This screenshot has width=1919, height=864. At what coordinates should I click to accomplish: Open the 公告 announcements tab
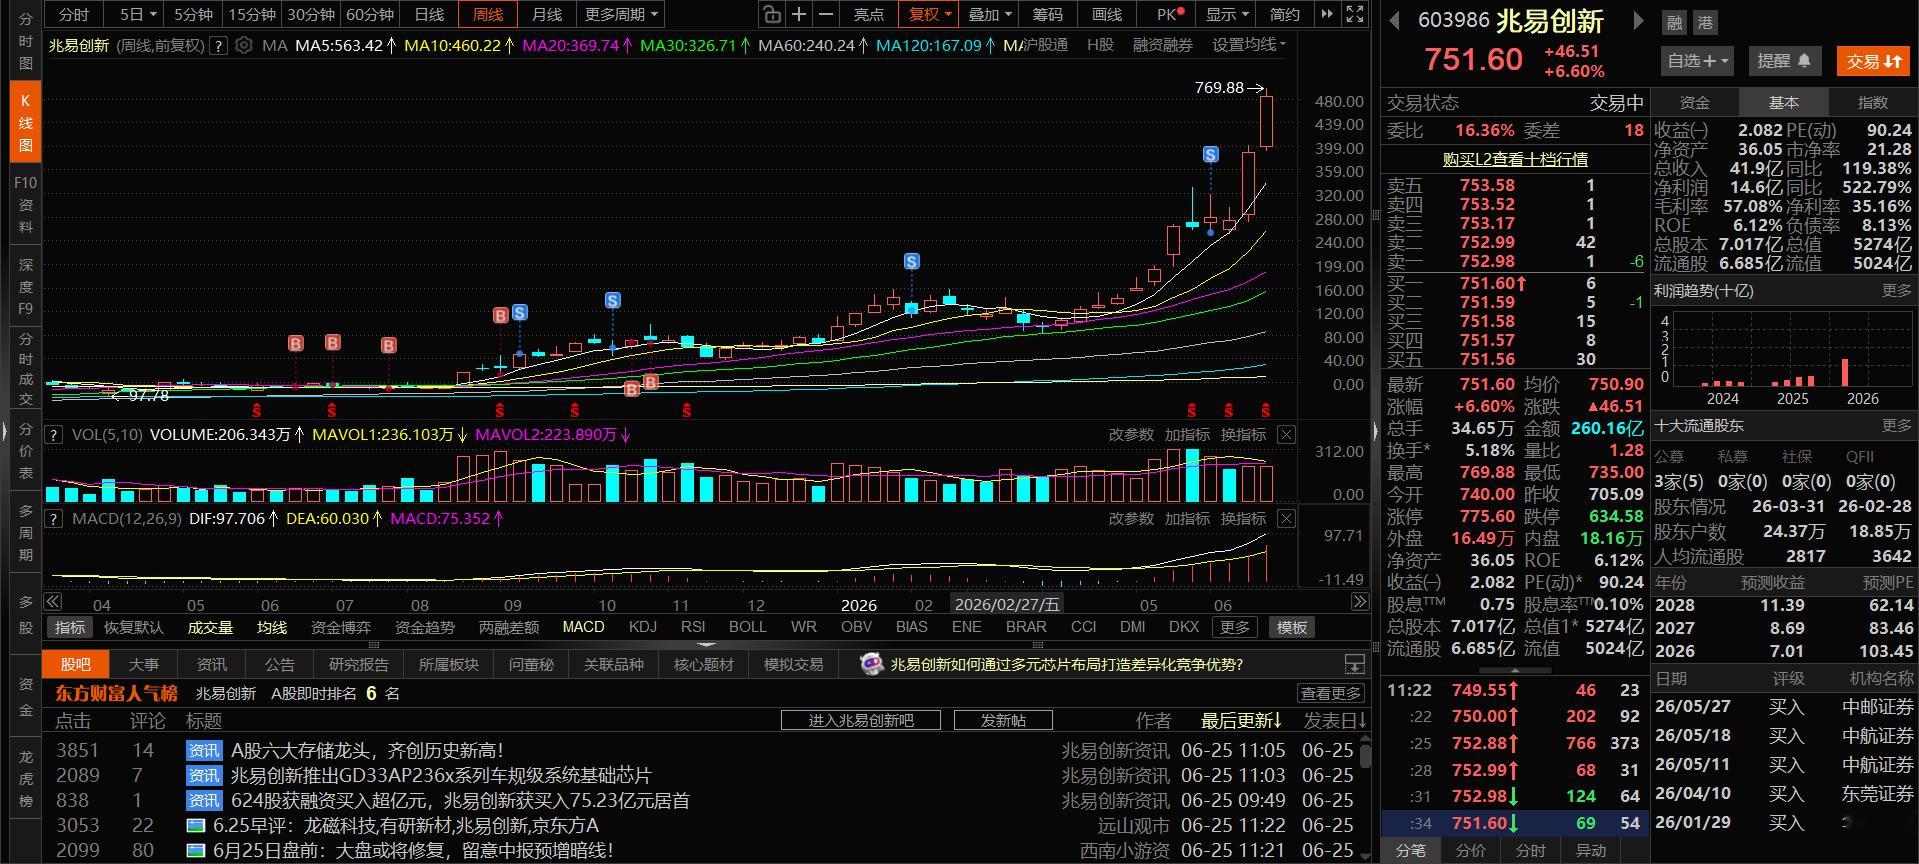click(280, 665)
